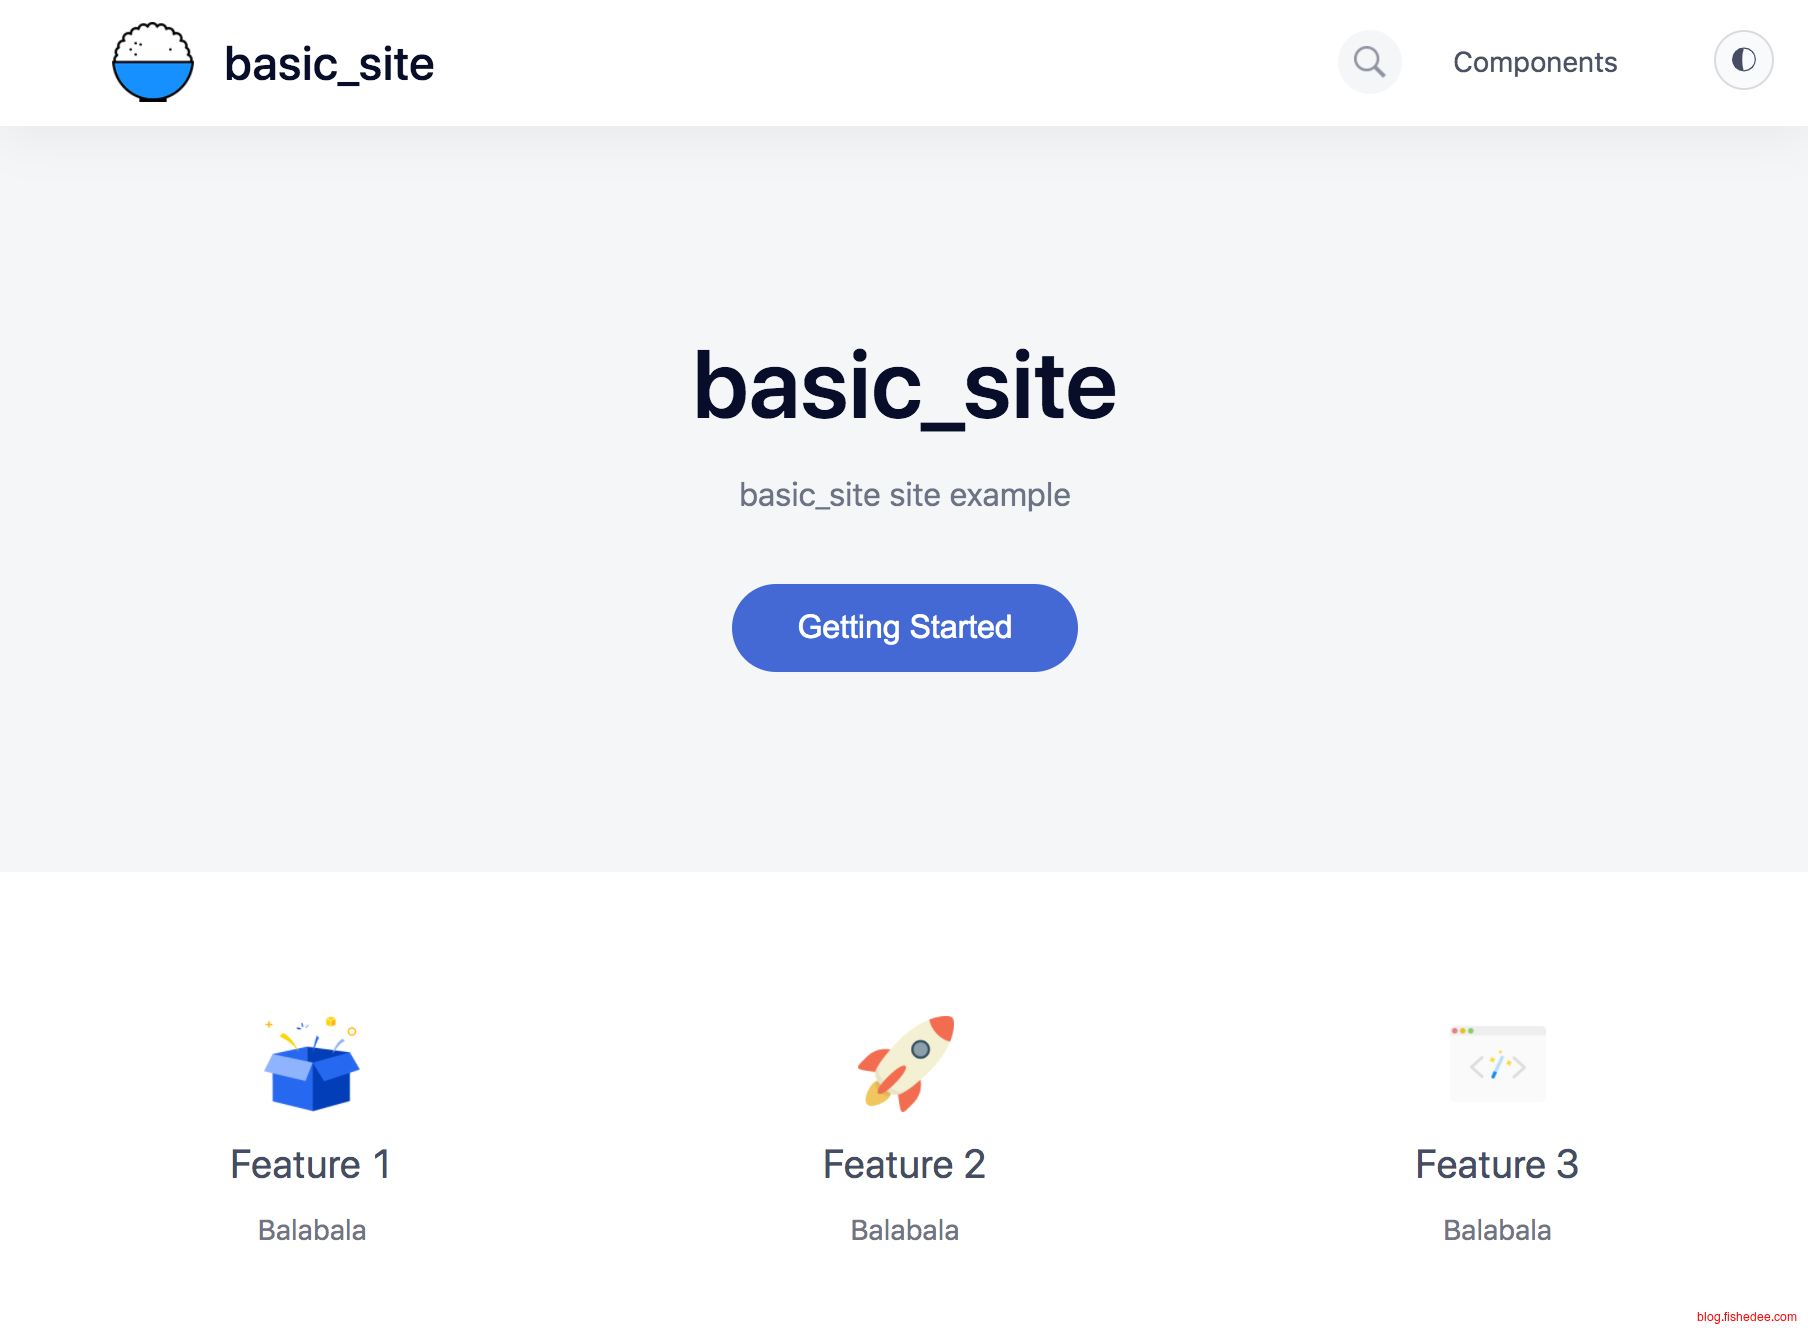Select the Feature 1 heading
This screenshot has height=1334, width=1808.
(x=311, y=1165)
